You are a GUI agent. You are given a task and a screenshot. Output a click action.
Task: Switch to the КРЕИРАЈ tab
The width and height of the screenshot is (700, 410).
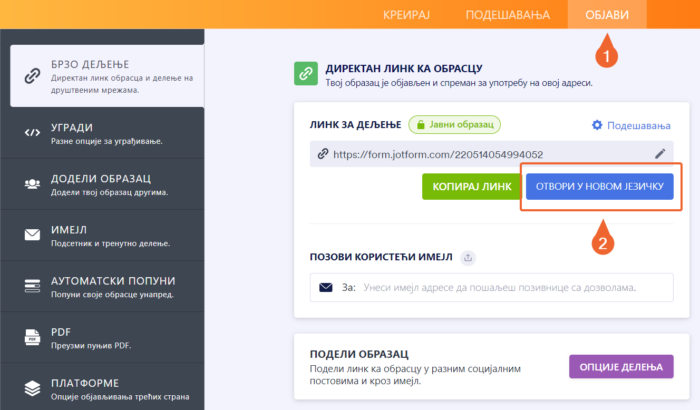[x=406, y=15]
